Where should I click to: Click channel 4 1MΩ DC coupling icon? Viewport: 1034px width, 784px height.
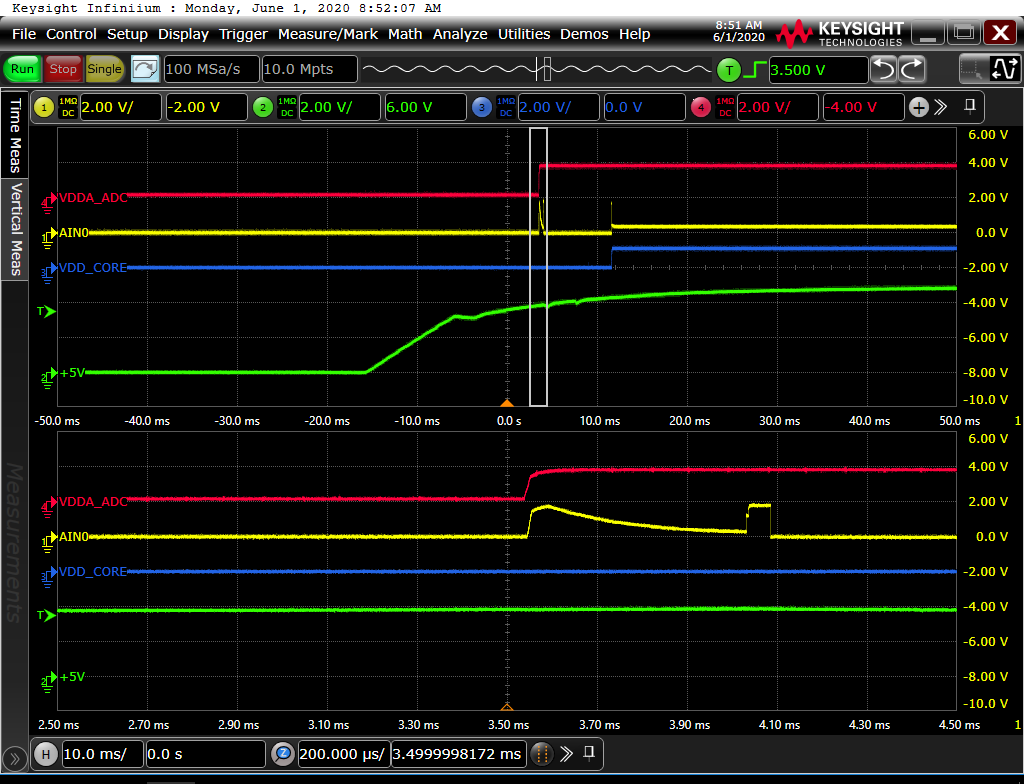725,107
